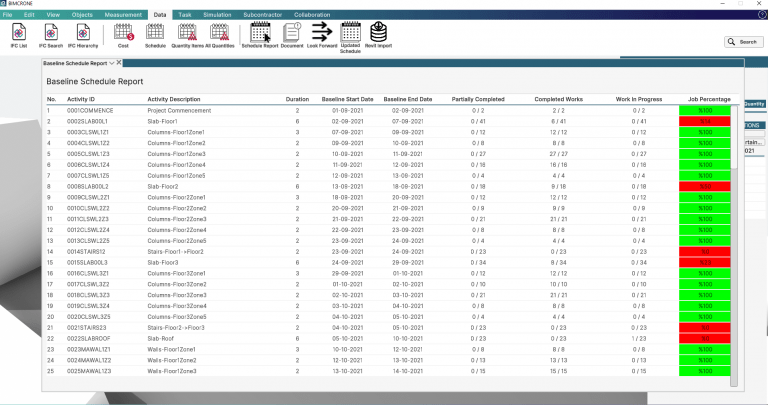Click the red job percentage cell for Slab-Floor1
Image resolution: width=768 pixels, height=405 pixels.
tap(704, 120)
